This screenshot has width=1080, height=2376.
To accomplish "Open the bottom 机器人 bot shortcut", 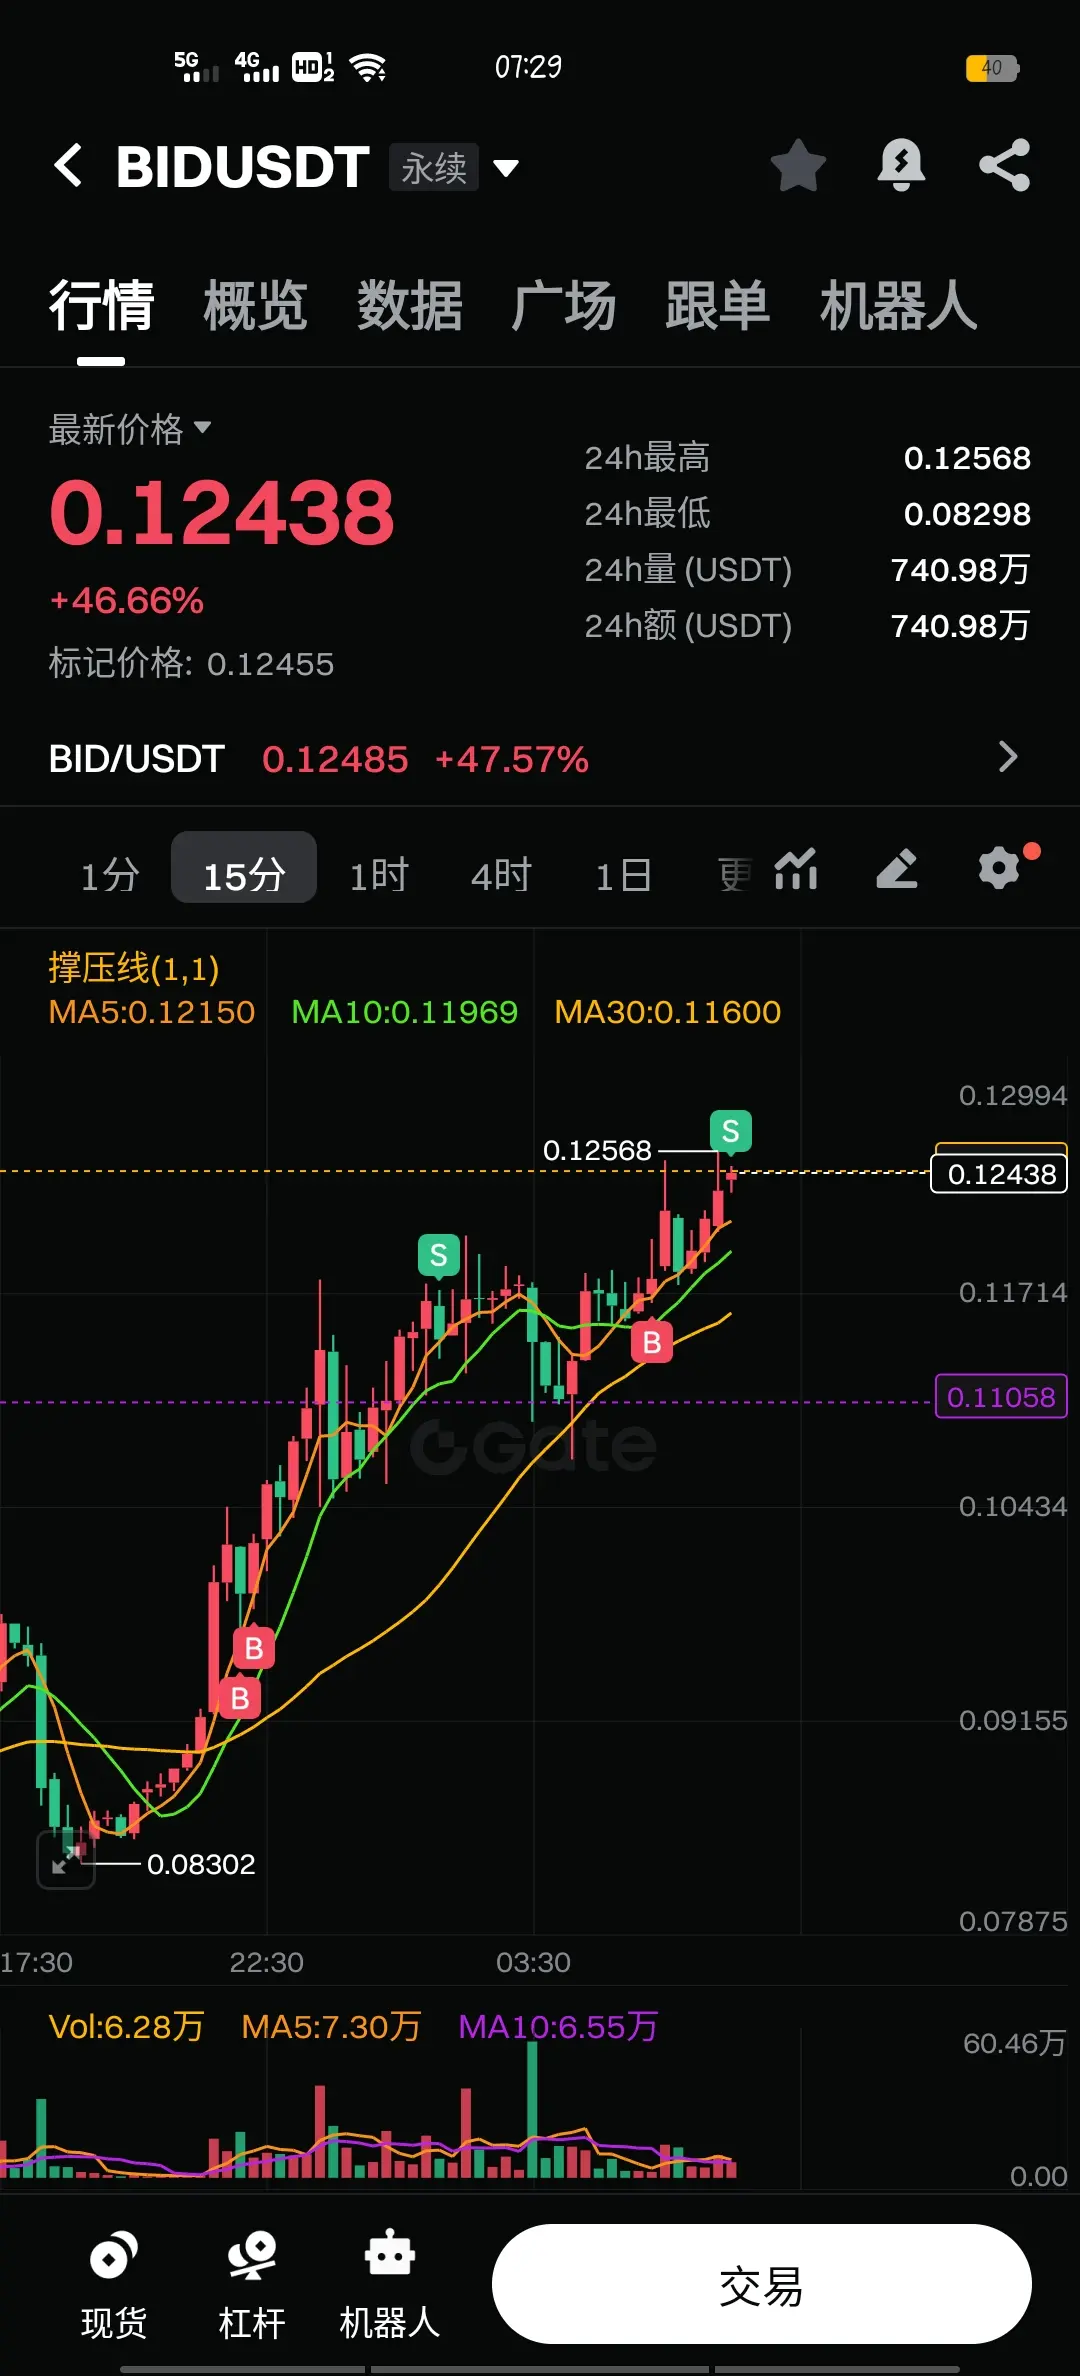I will point(389,2286).
